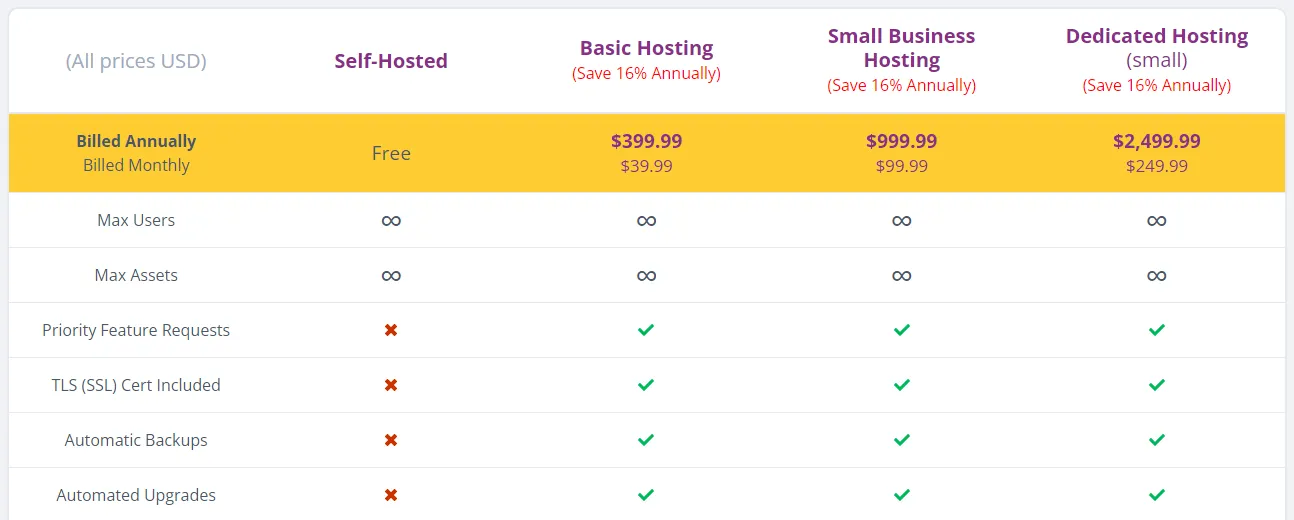The width and height of the screenshot is (1294, 520).
Task: Click Dedicated Hosting Automatic Backups checkmark
Action: (x=1157, y=440)
